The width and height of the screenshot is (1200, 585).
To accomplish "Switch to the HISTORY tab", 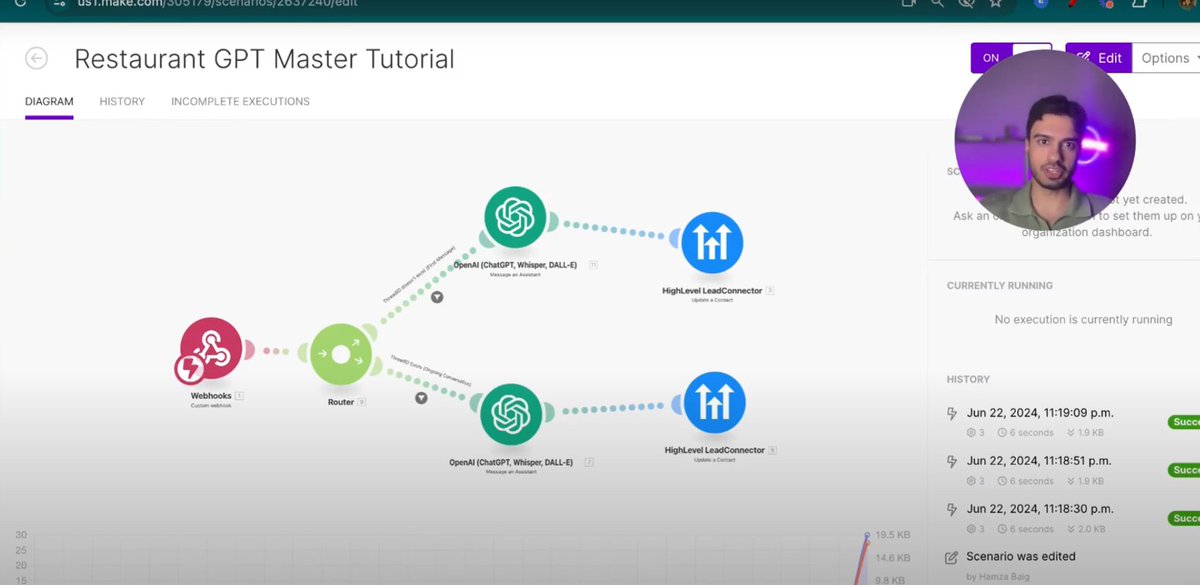I will [x=122, y=102].
